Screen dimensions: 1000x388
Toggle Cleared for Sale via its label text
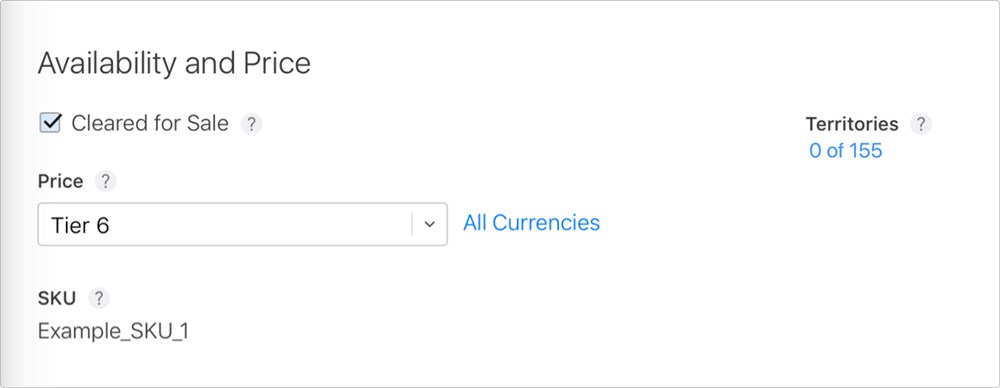(x=150, y=123)
